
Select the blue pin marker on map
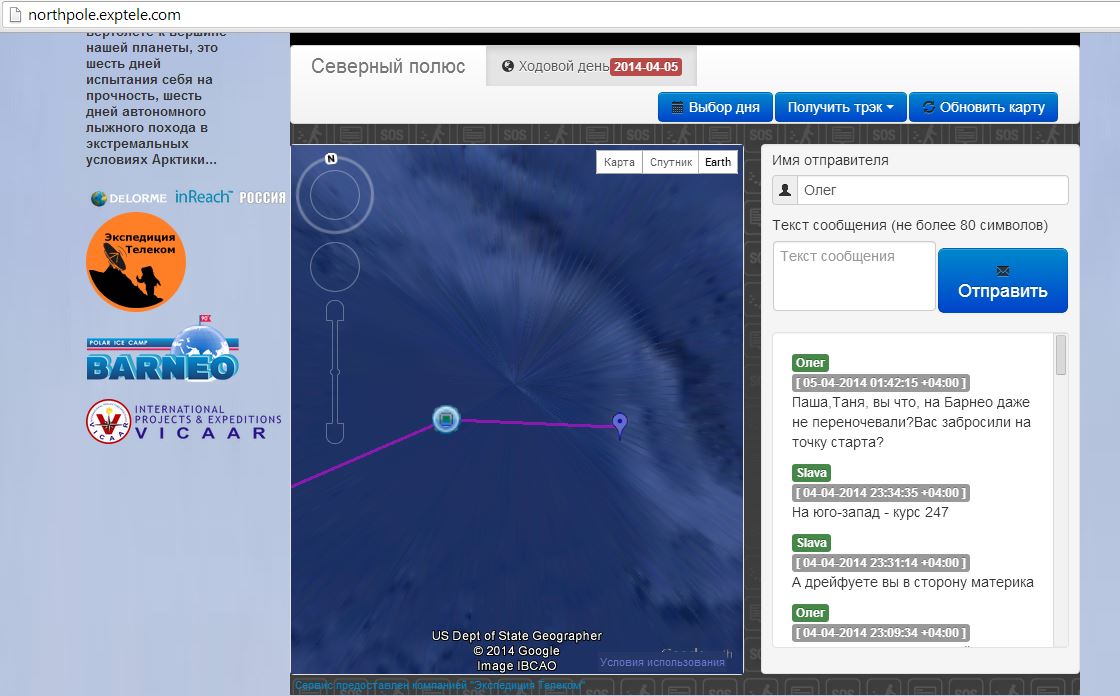coord(620,425)
